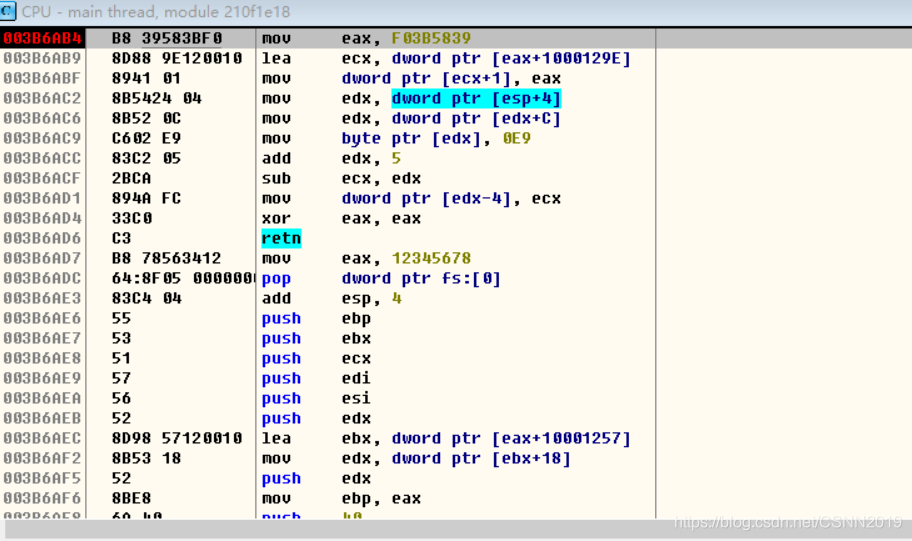
Task: Click hex bytes 'B8 78563412'
Action: (x=167, y=258)
